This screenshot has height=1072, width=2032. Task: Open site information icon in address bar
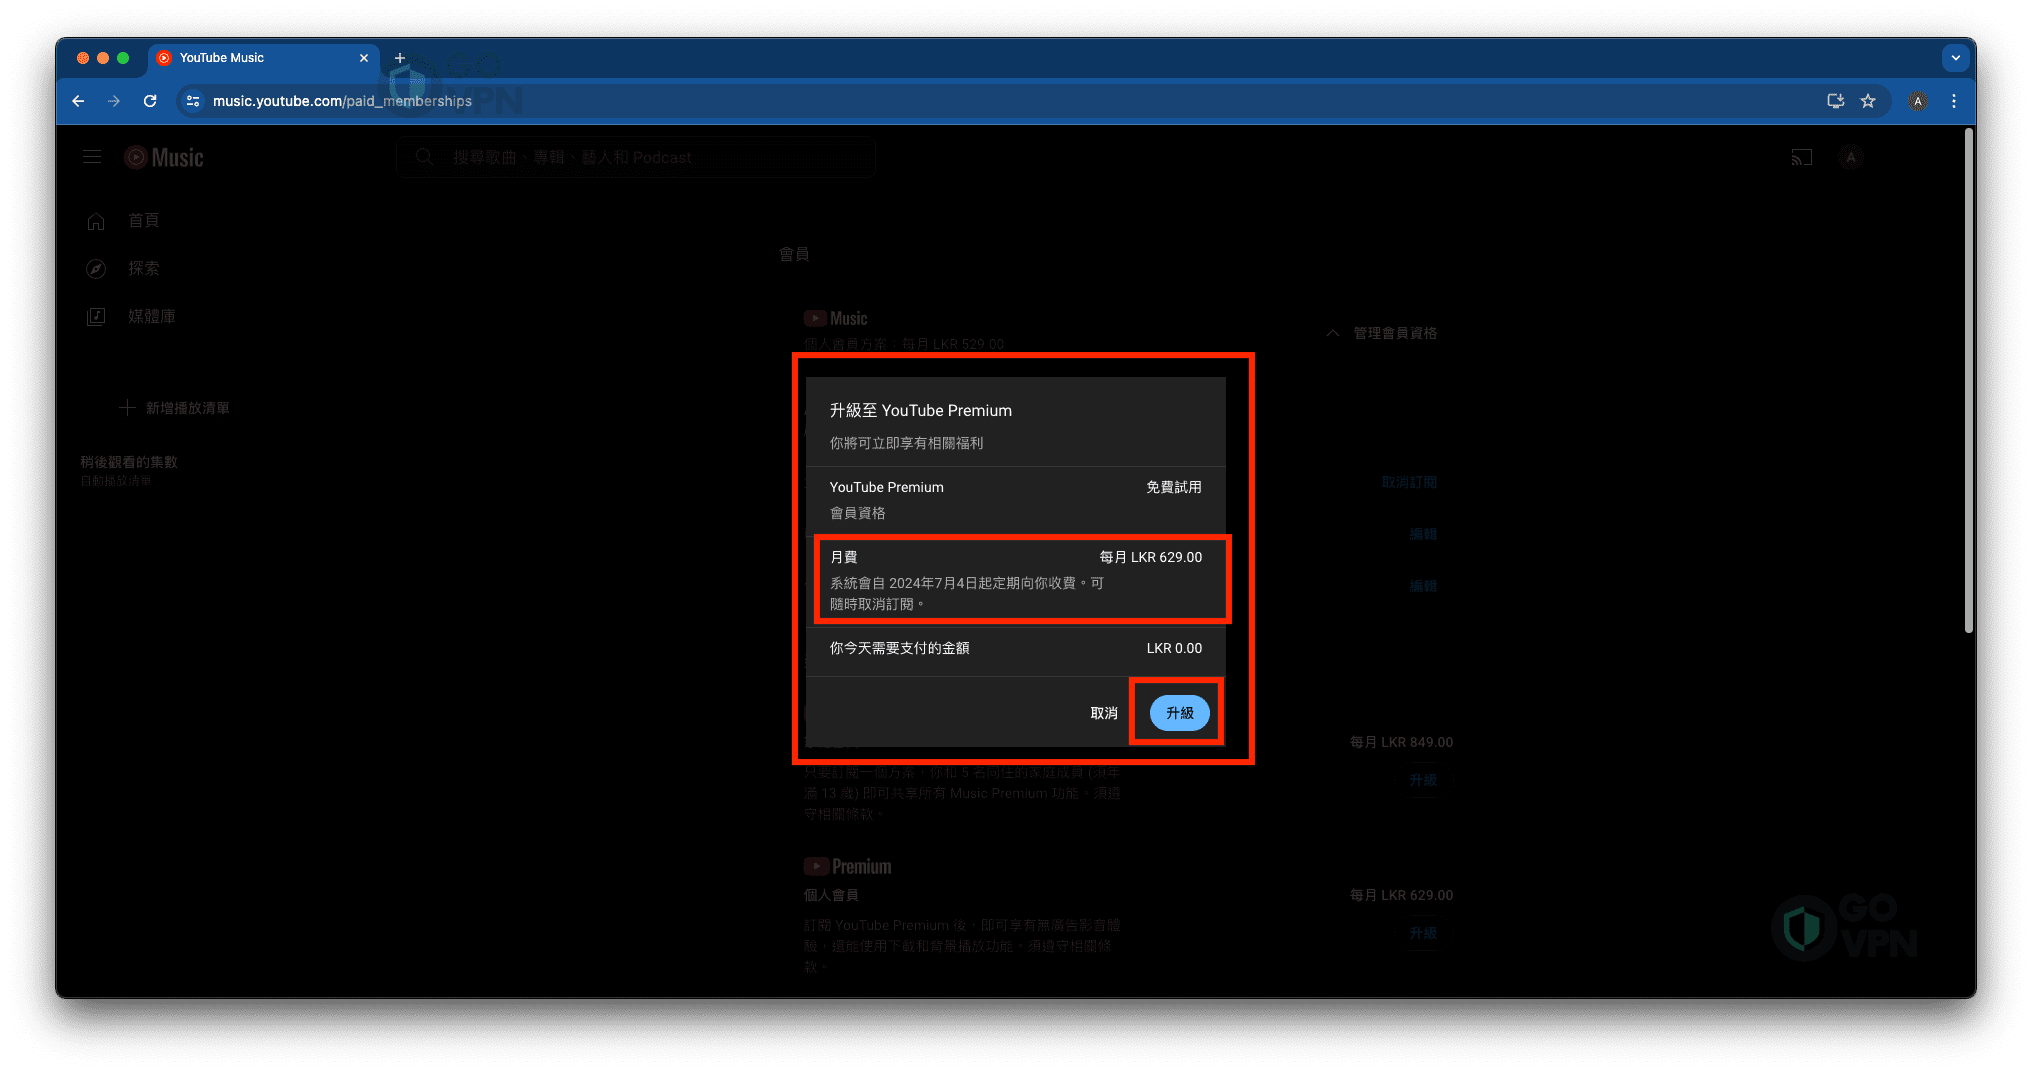[193, 101]
